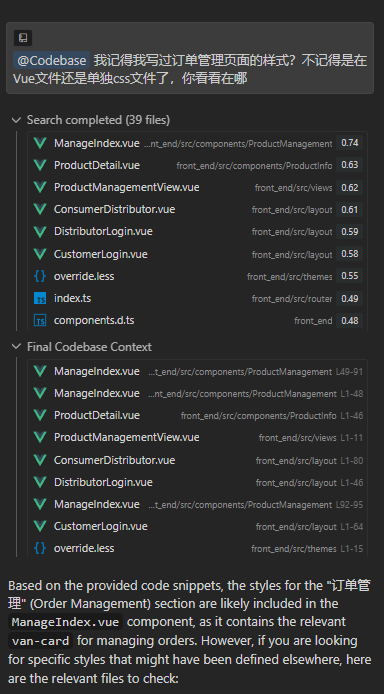Open override.less with score 0.55
Image resolution: width=384 pixels, height=694 pixels.
[x=197, y=276]
